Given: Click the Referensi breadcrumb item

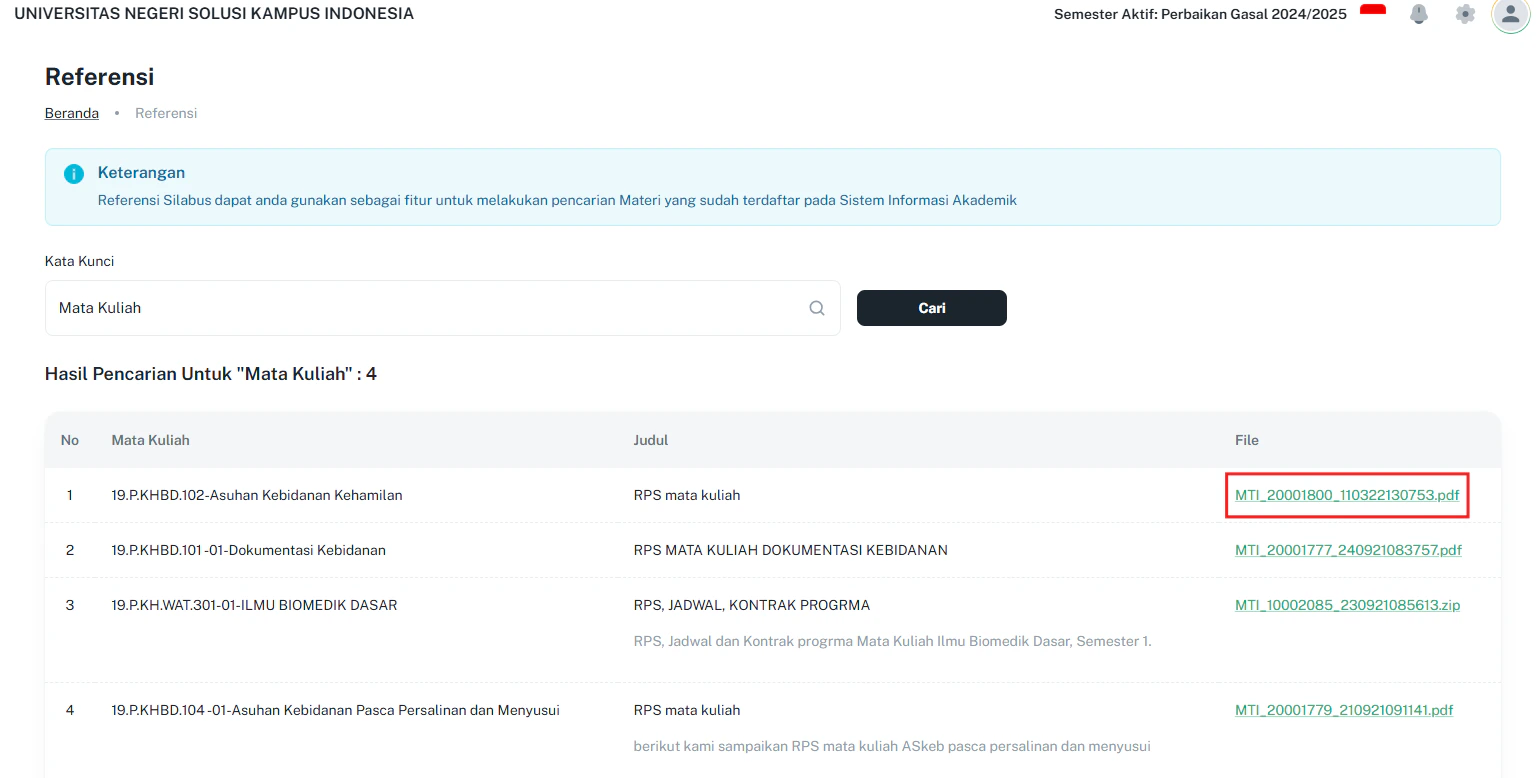Looking at the screenshot, I should click(x=166, y=113).
